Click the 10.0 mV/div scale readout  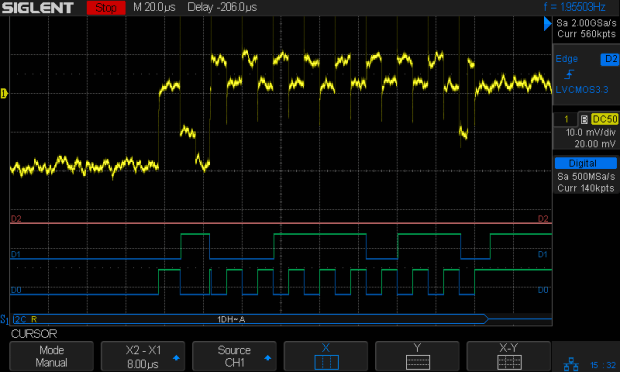(590, 132)
